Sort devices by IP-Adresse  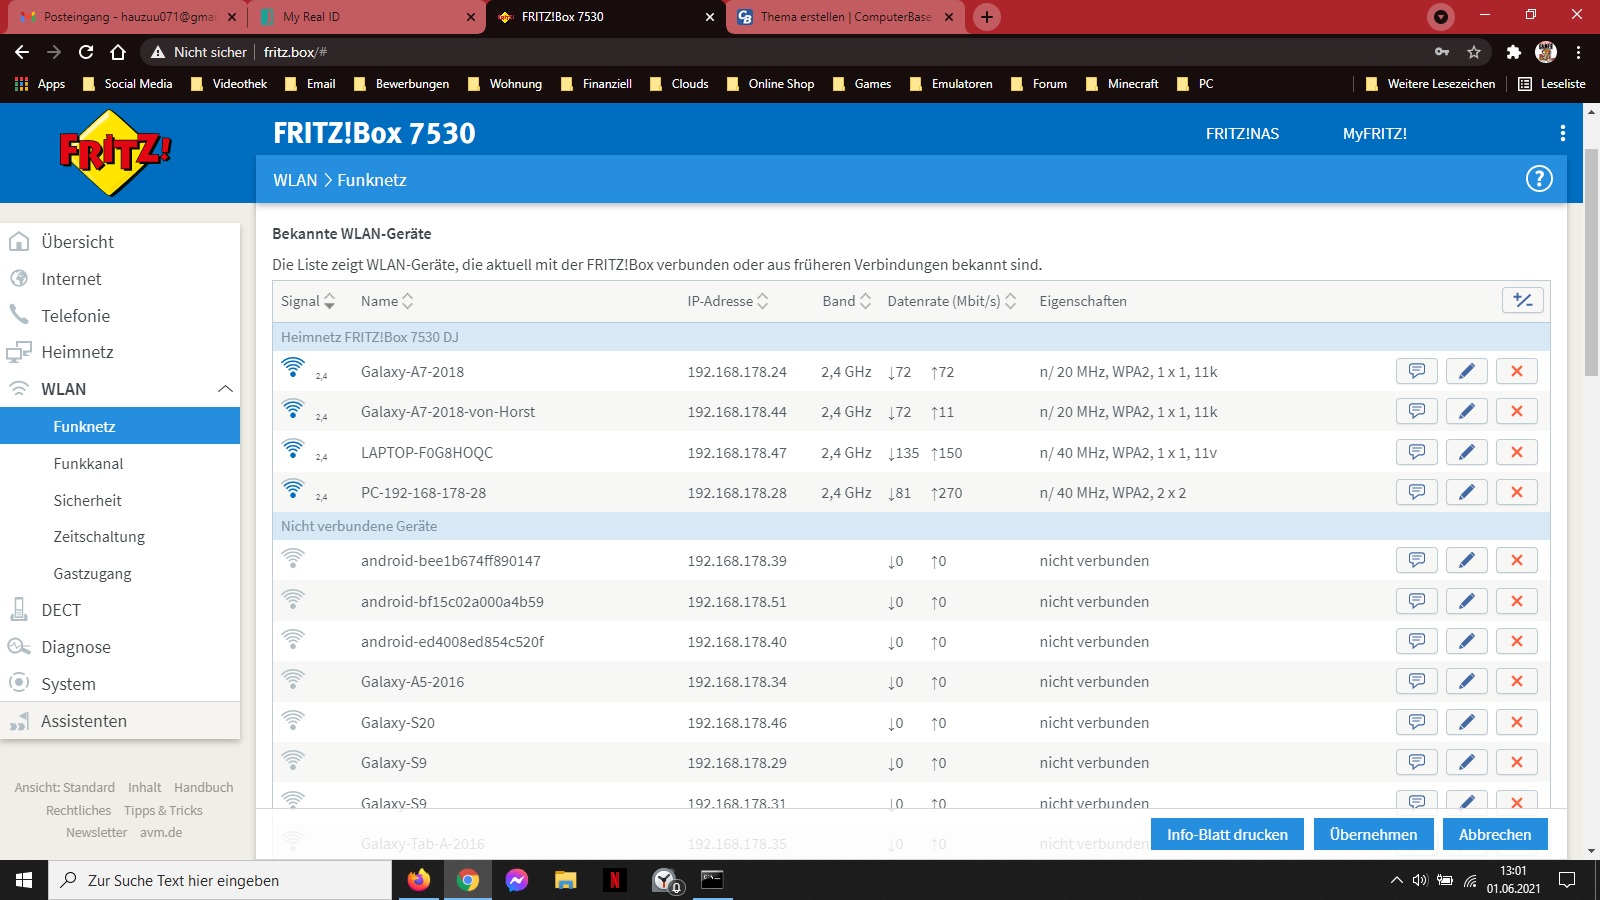pos(728,301)
